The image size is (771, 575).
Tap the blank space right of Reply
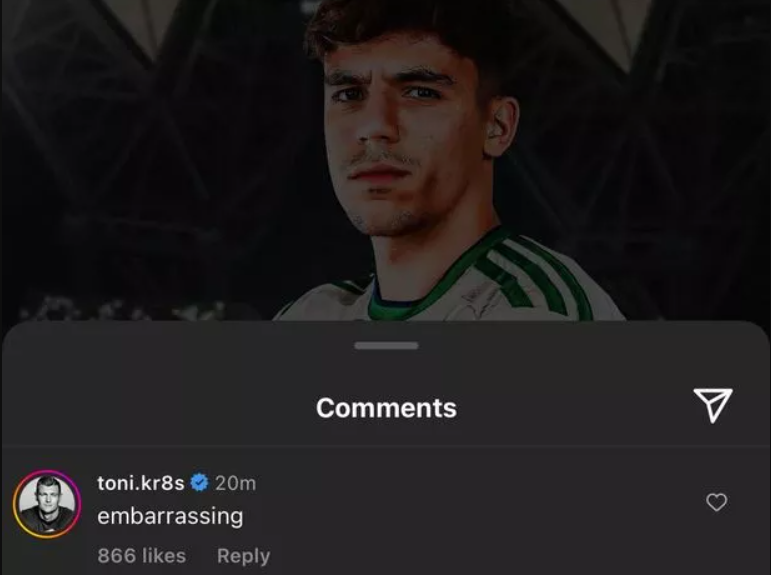click(x=467, y=556)
